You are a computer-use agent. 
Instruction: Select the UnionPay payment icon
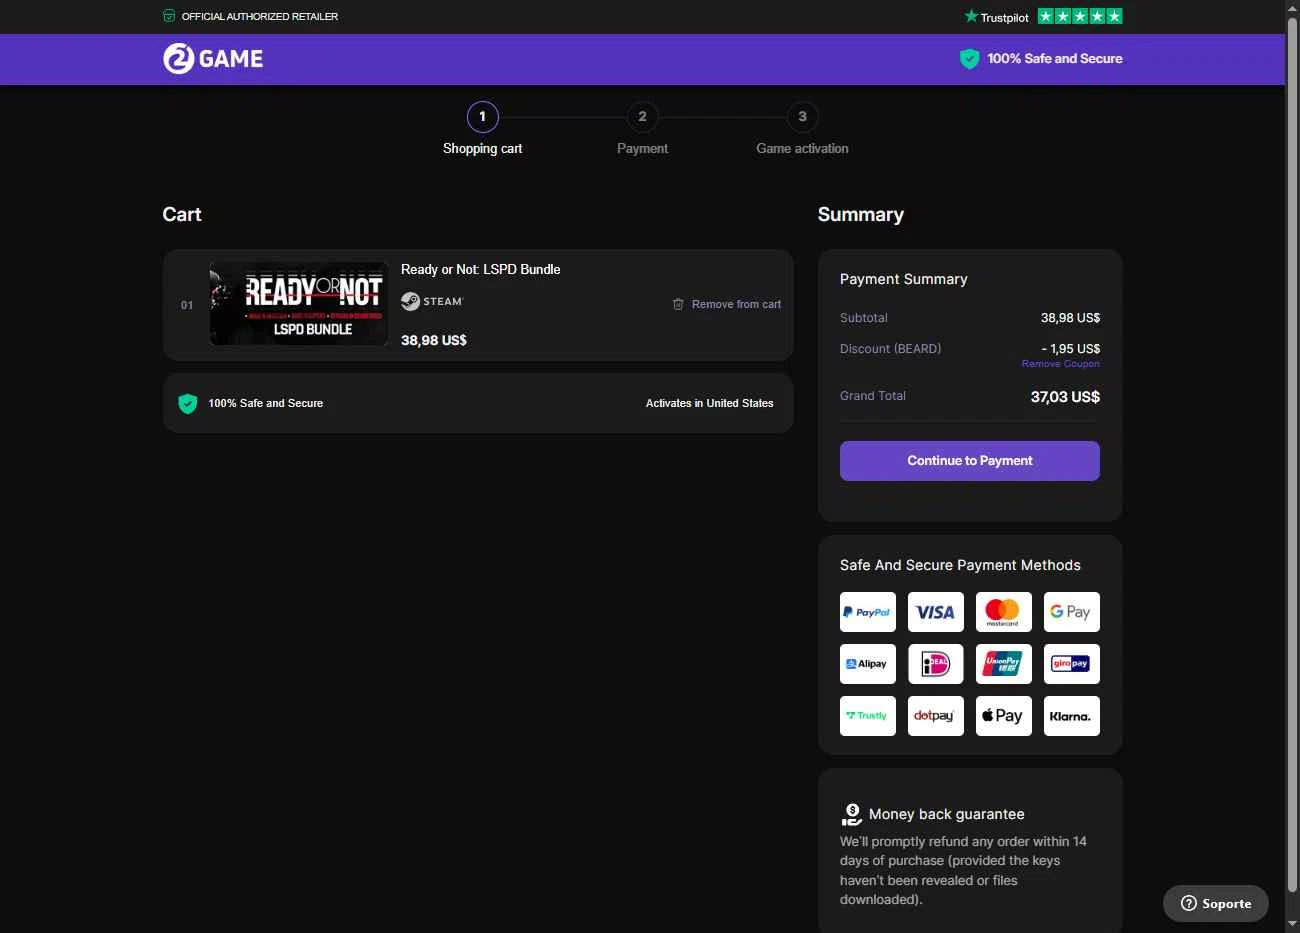[x=1004, y=664]
